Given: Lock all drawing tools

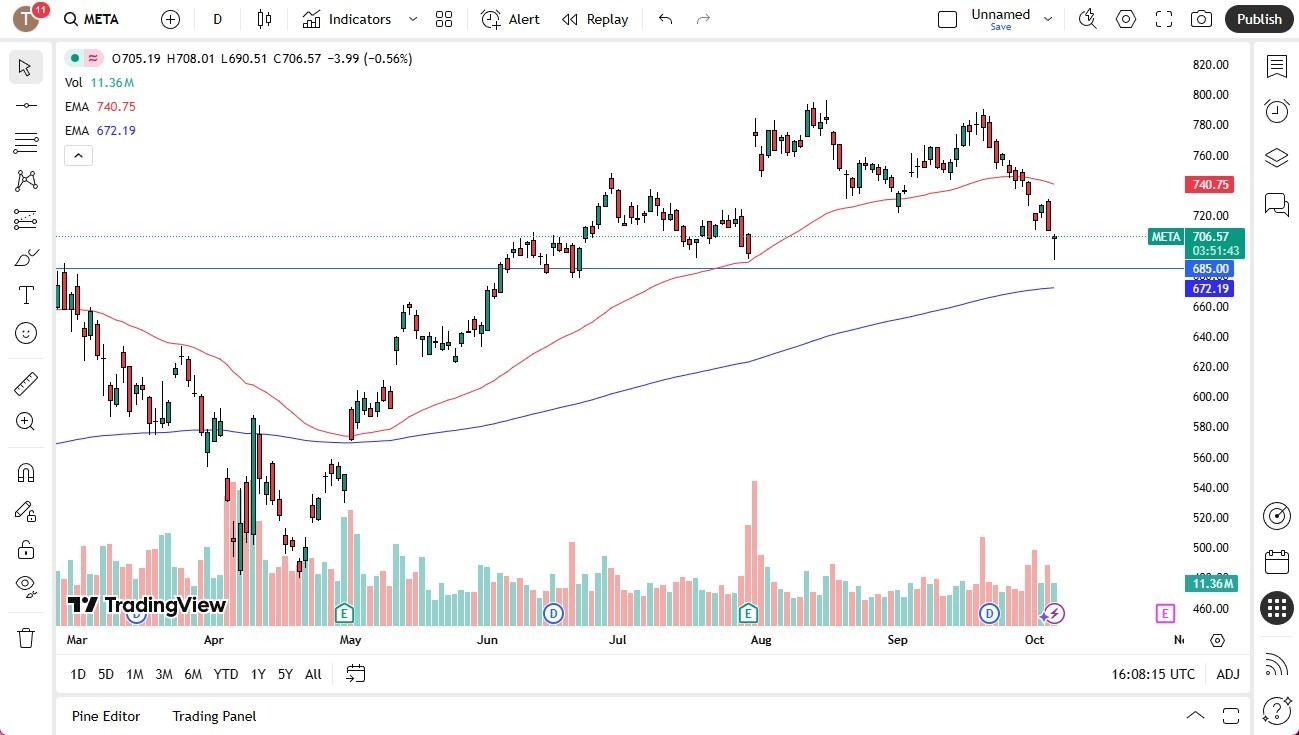Looking at the screenshot, I should click(26, 548).
